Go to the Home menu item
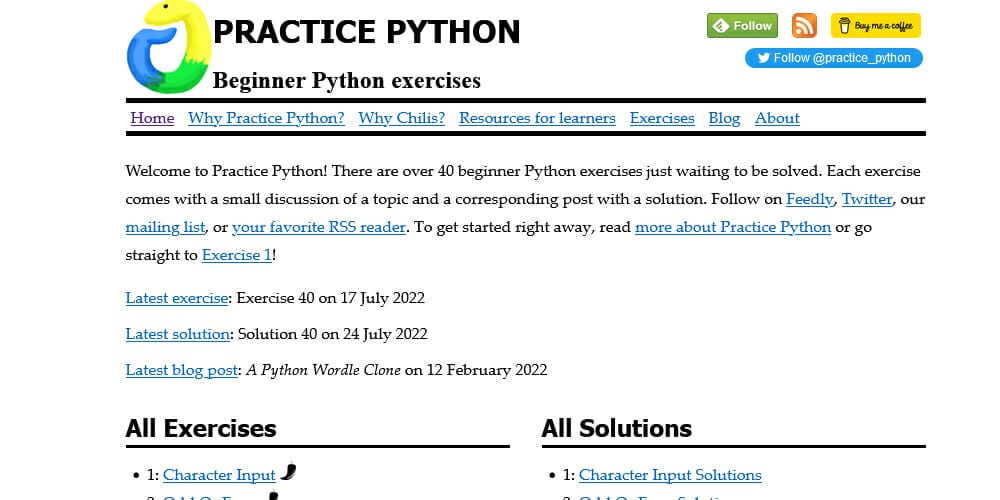This screenshot has width=1000, height=500. 152,118
